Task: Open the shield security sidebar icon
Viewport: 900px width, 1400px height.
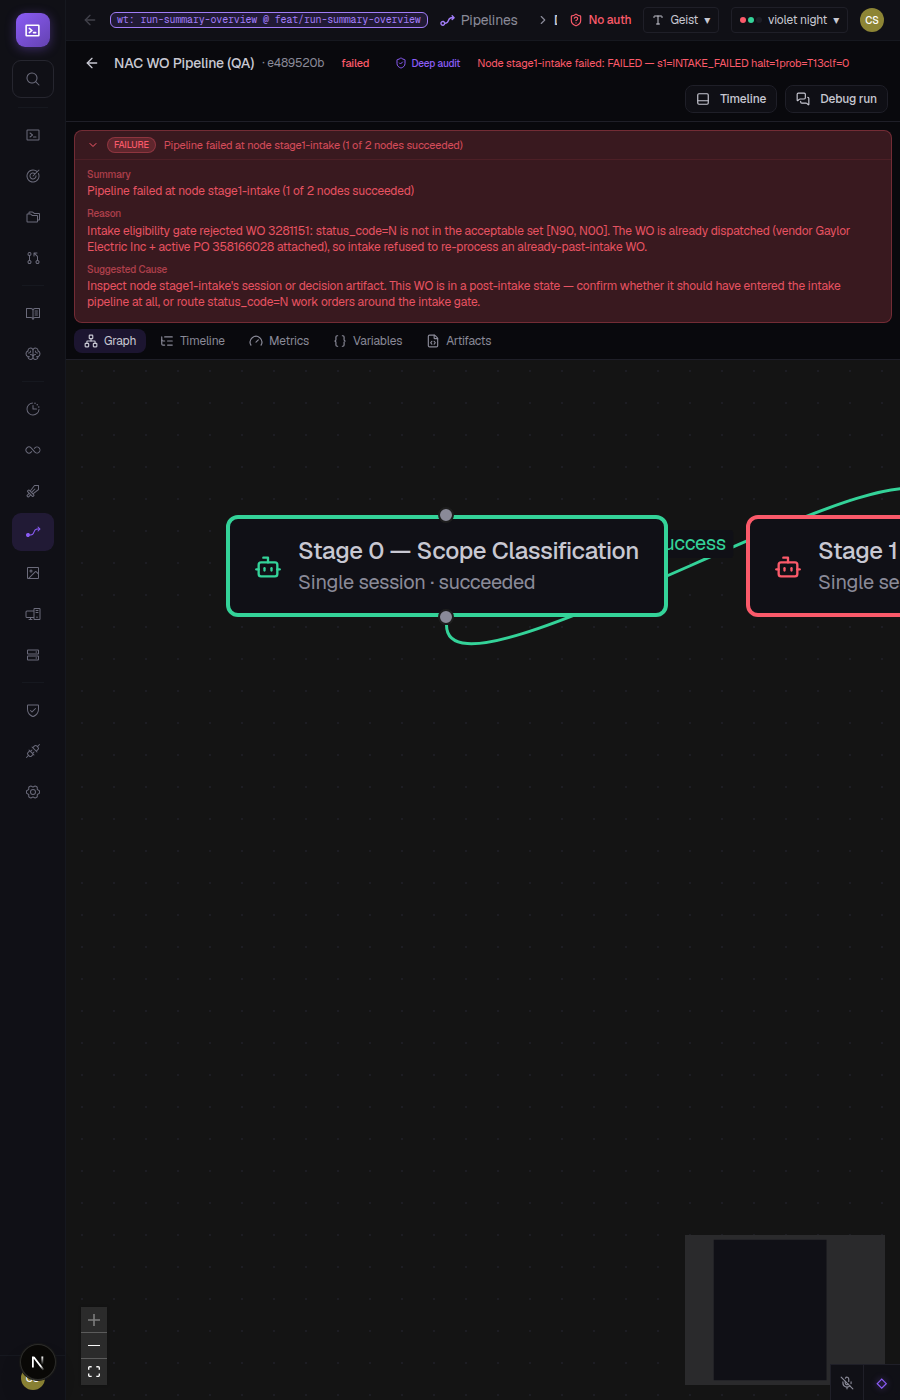Action: click(x=33, y=710)
